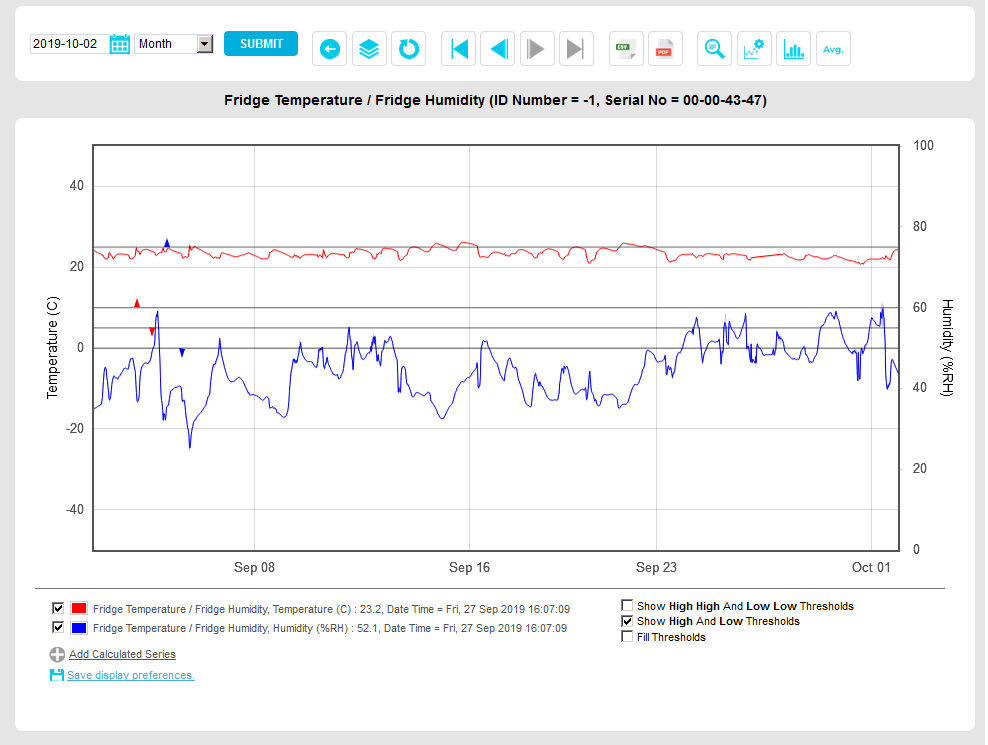988x745 pixels.
Task: Toggle the Temperature (C) series checkbox
Action: click(58, 608)
